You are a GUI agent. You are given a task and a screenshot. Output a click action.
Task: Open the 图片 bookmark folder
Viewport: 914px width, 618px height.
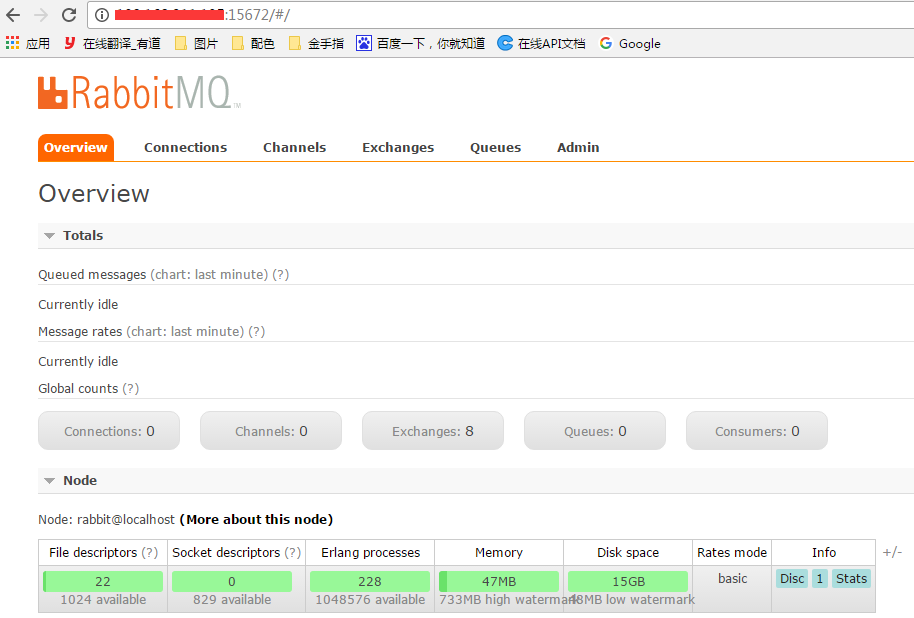point(196,44)
